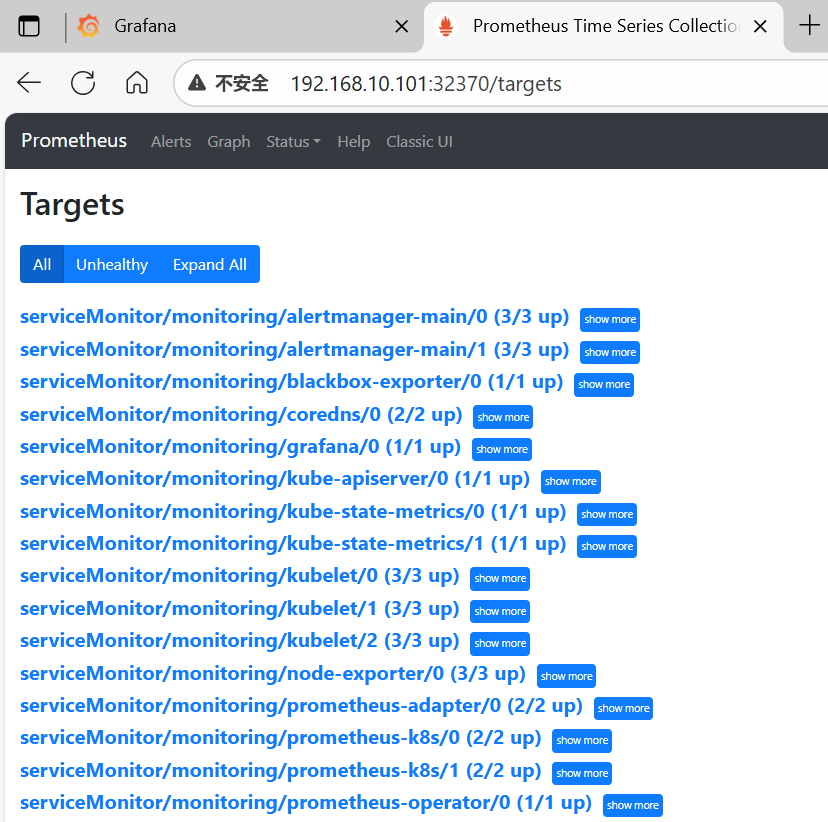Click the Grafana tab favicon
The width and height of the screenshot is (828, 822).
click(88, 26)
